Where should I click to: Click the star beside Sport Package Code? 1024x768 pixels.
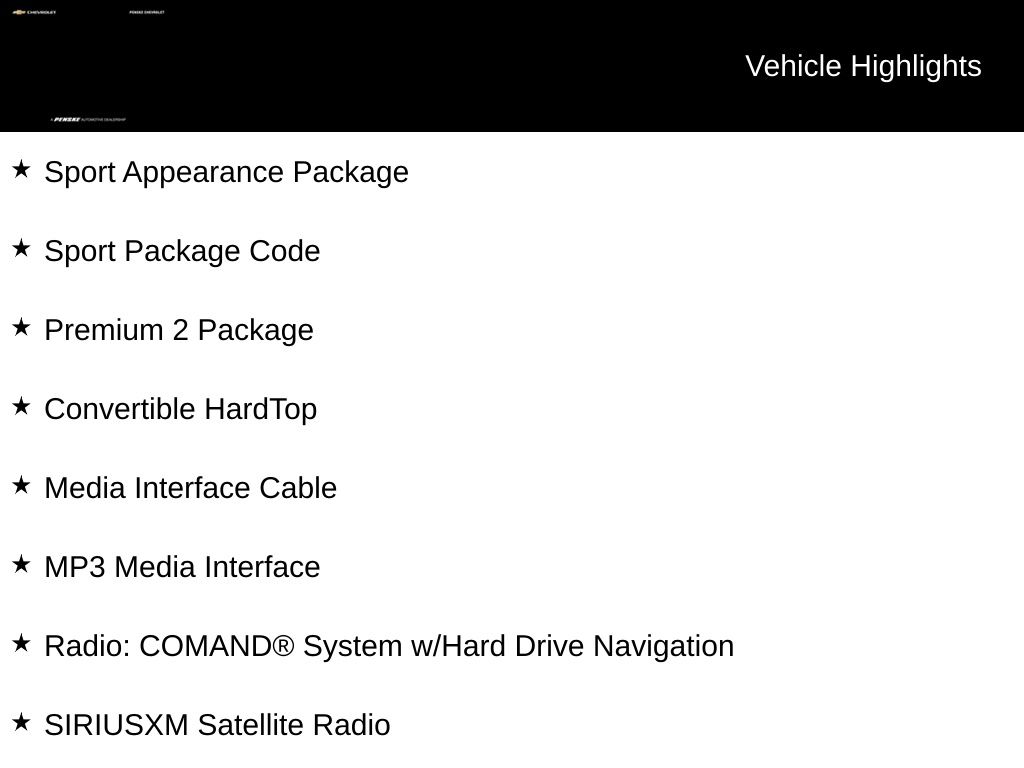(x=21, y=248)
